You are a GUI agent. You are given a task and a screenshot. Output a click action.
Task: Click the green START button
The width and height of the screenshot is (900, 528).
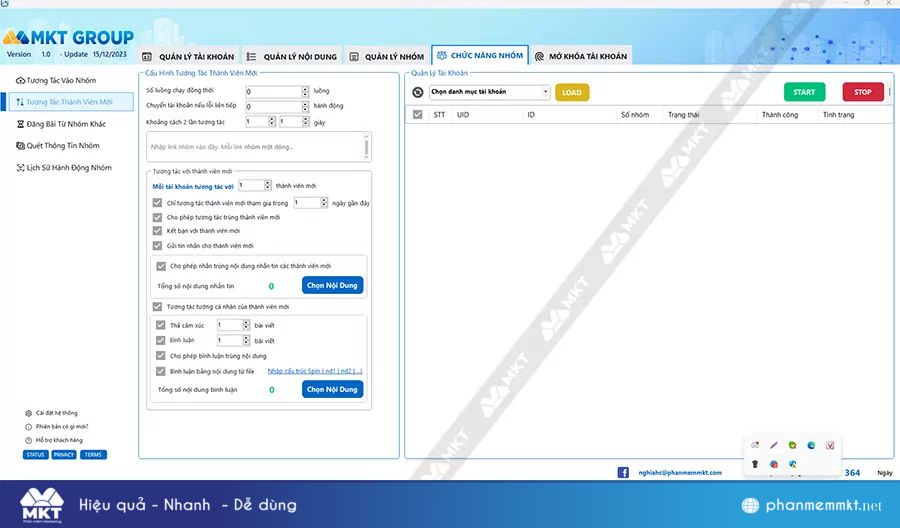pos(804,92)
